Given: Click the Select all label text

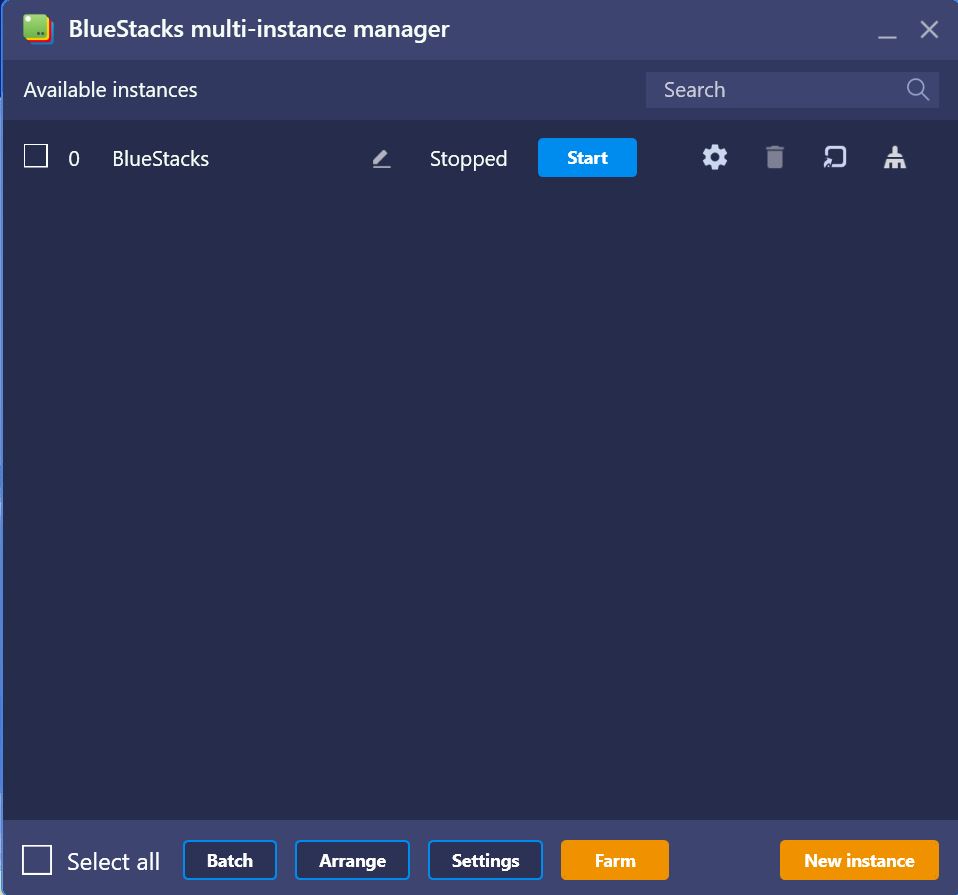Looking at the screenshot, I should point(113,861).
